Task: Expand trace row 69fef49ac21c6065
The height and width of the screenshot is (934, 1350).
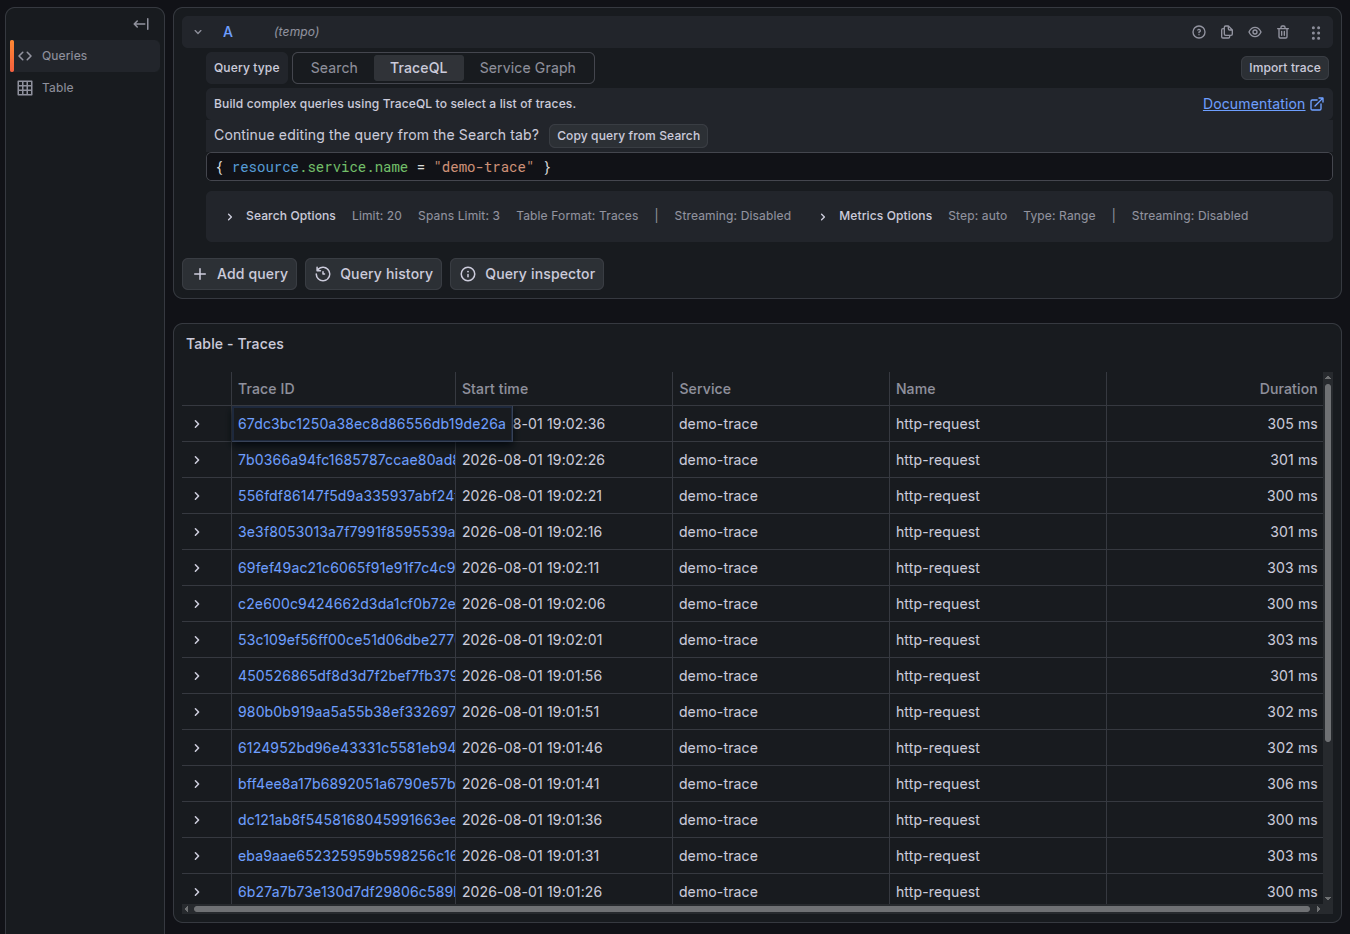Action: 197,568
